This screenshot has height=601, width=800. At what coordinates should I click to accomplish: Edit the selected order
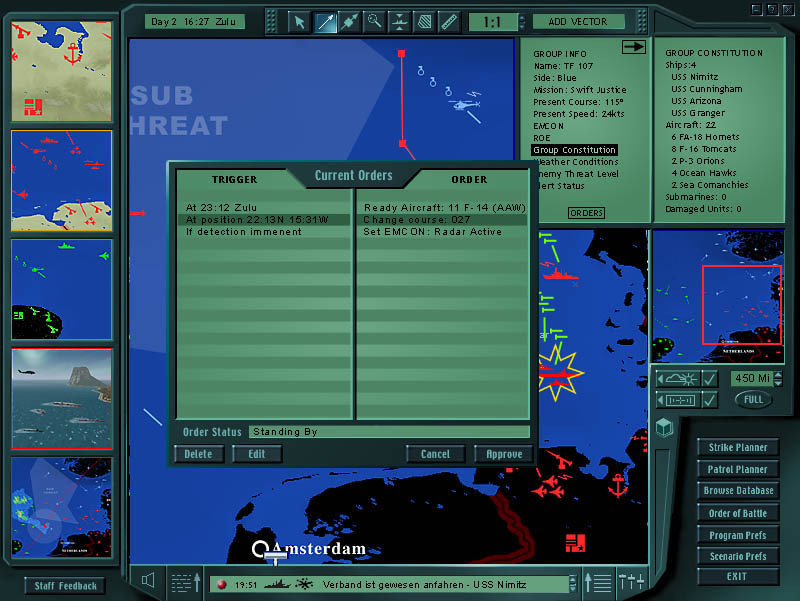tap(257, 454)
